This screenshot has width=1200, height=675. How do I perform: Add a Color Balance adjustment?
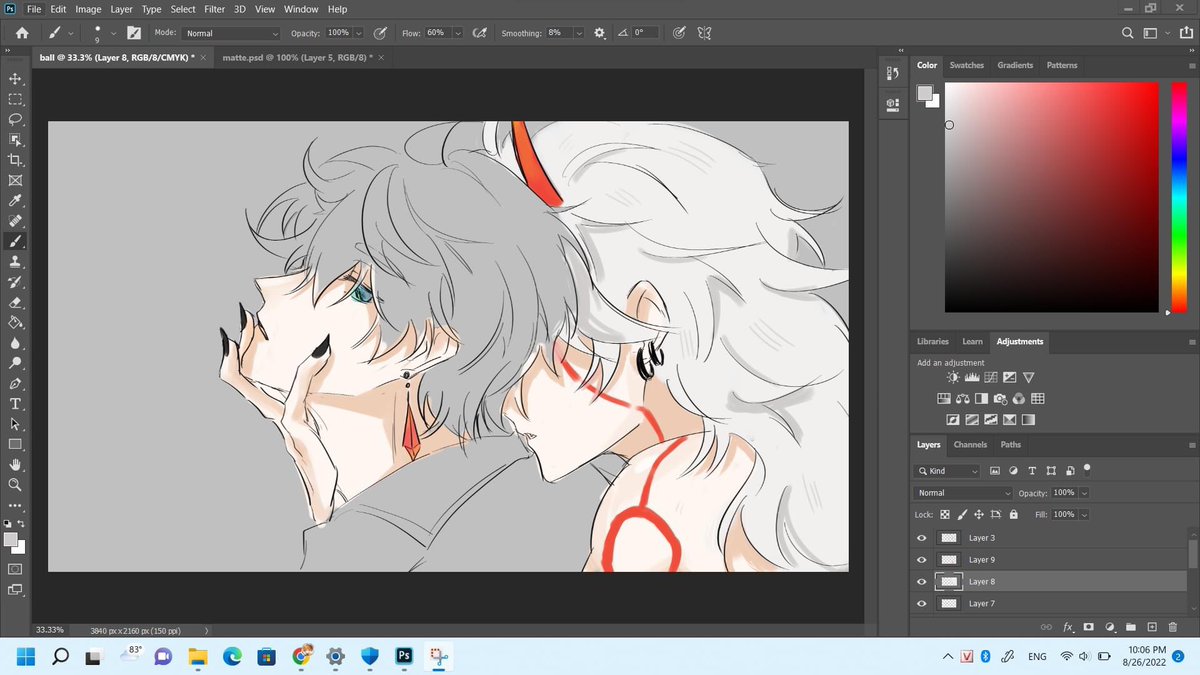pos(962,399)
